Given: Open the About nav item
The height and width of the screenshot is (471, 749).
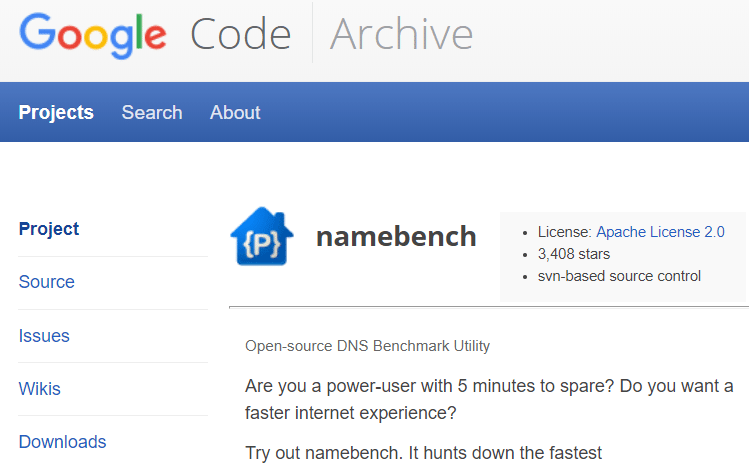Looking at the screenshot, I should click(x=235, y=112).
